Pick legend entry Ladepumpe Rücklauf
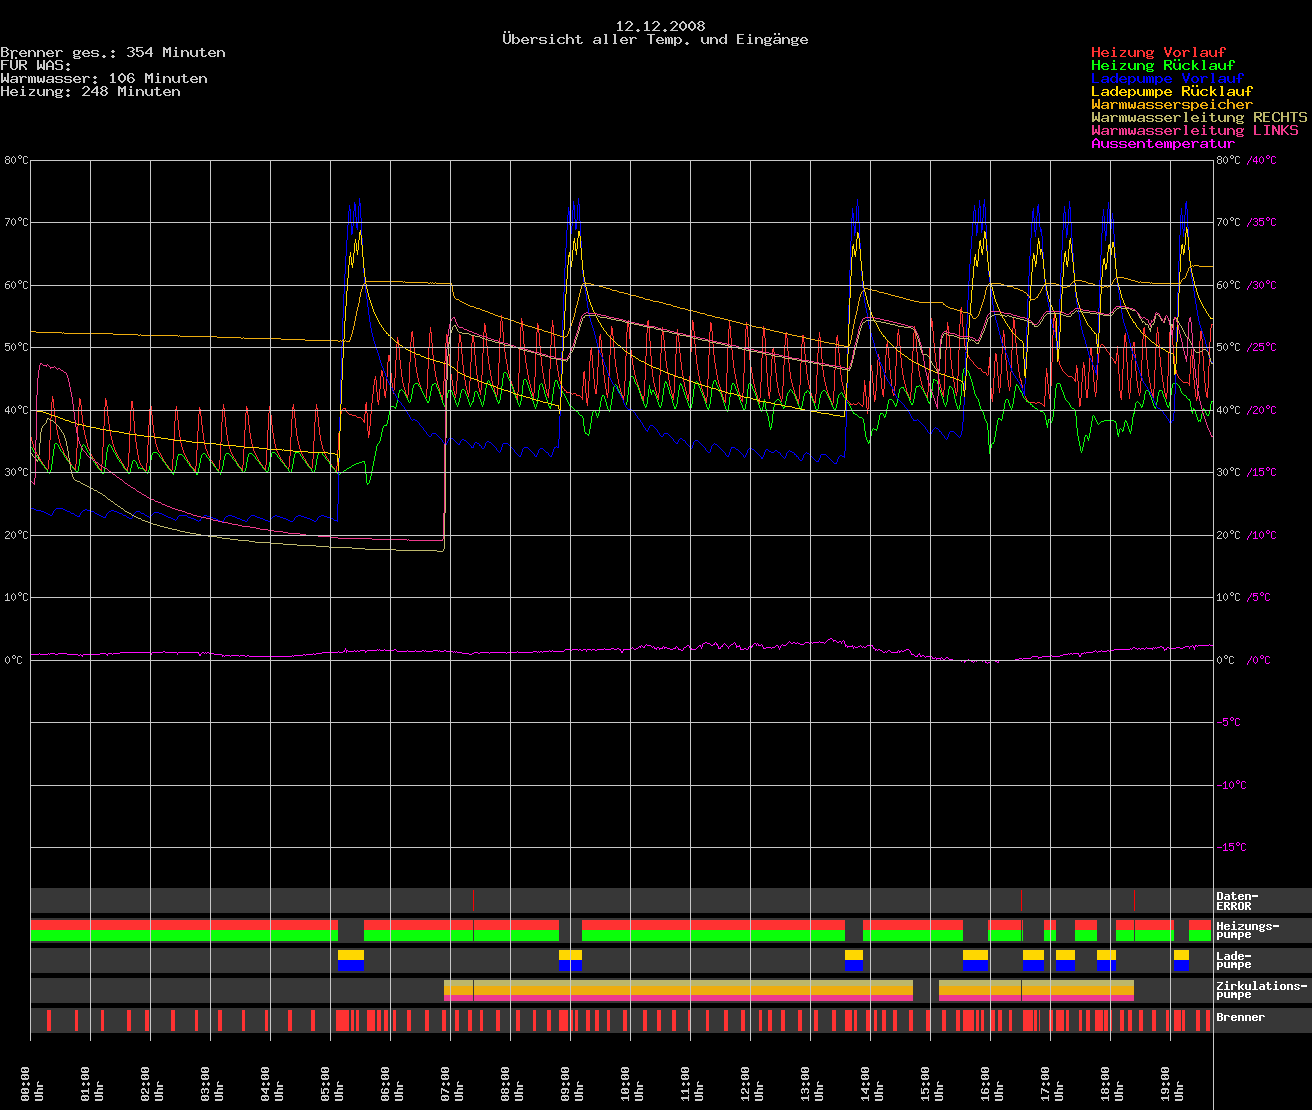The height and width of the screenshot is (1110, 1312). pos(1172,91)
